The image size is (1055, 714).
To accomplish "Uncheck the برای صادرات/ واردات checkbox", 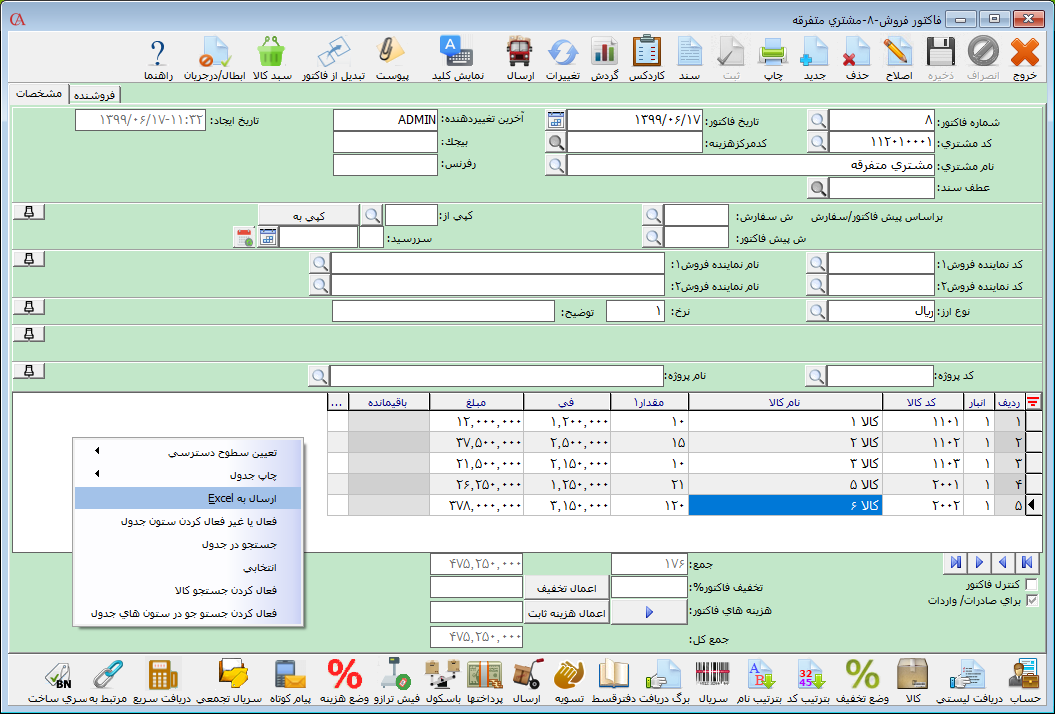I will coord(1033,601).
